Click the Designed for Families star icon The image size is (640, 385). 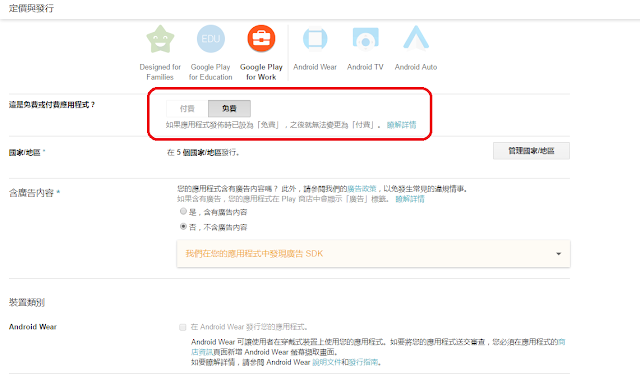click(x=160, y=39)
